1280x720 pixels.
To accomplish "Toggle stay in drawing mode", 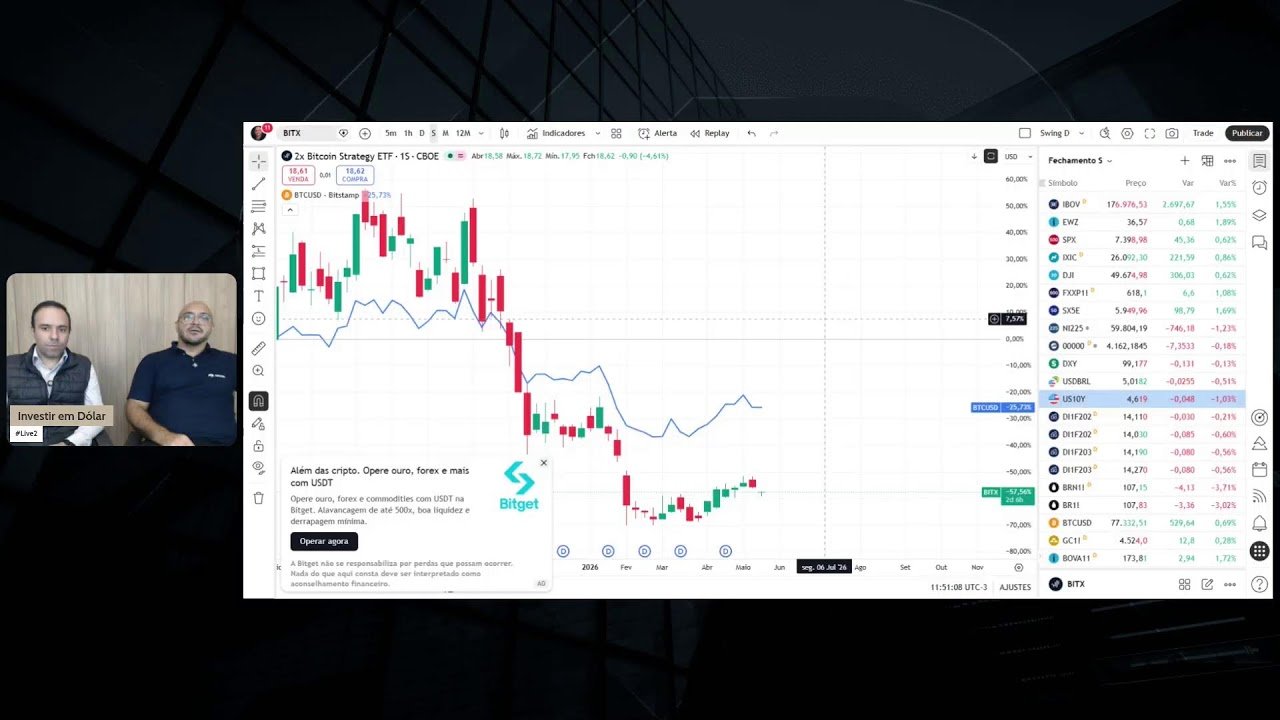I will (258, 424).
